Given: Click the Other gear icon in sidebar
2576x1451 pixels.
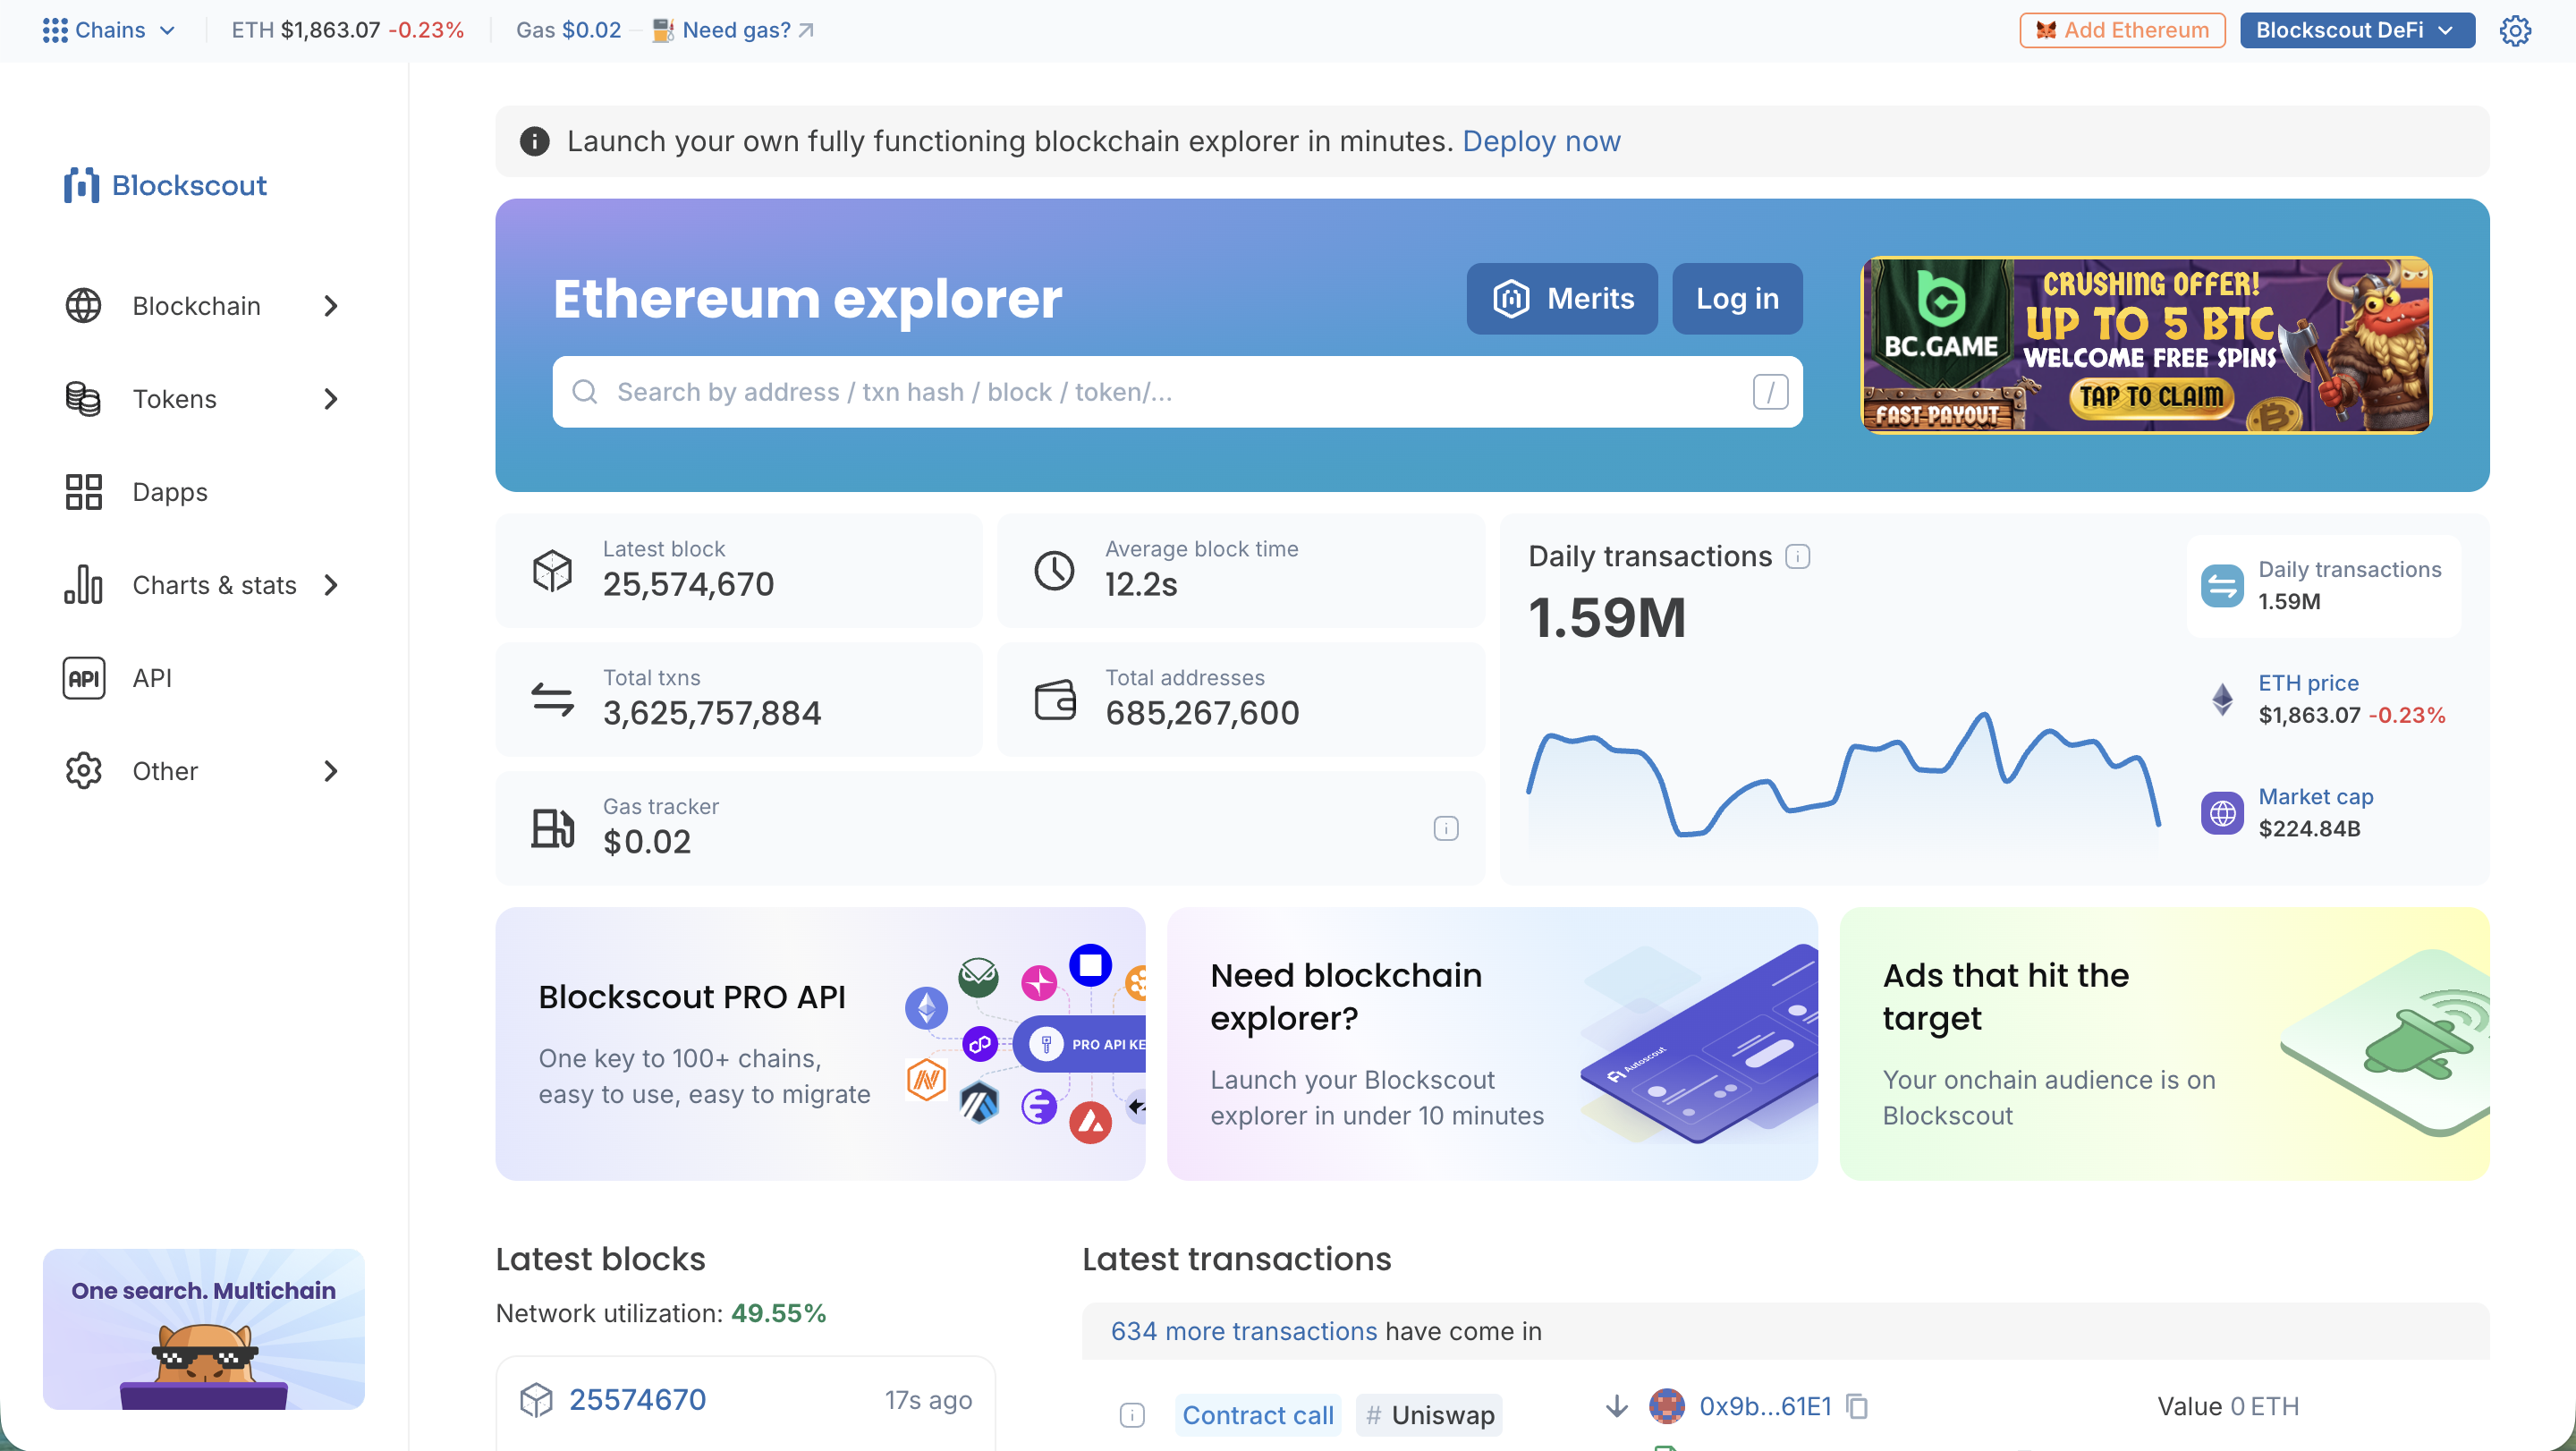Looking at the screenshot, I should [83, 771].
